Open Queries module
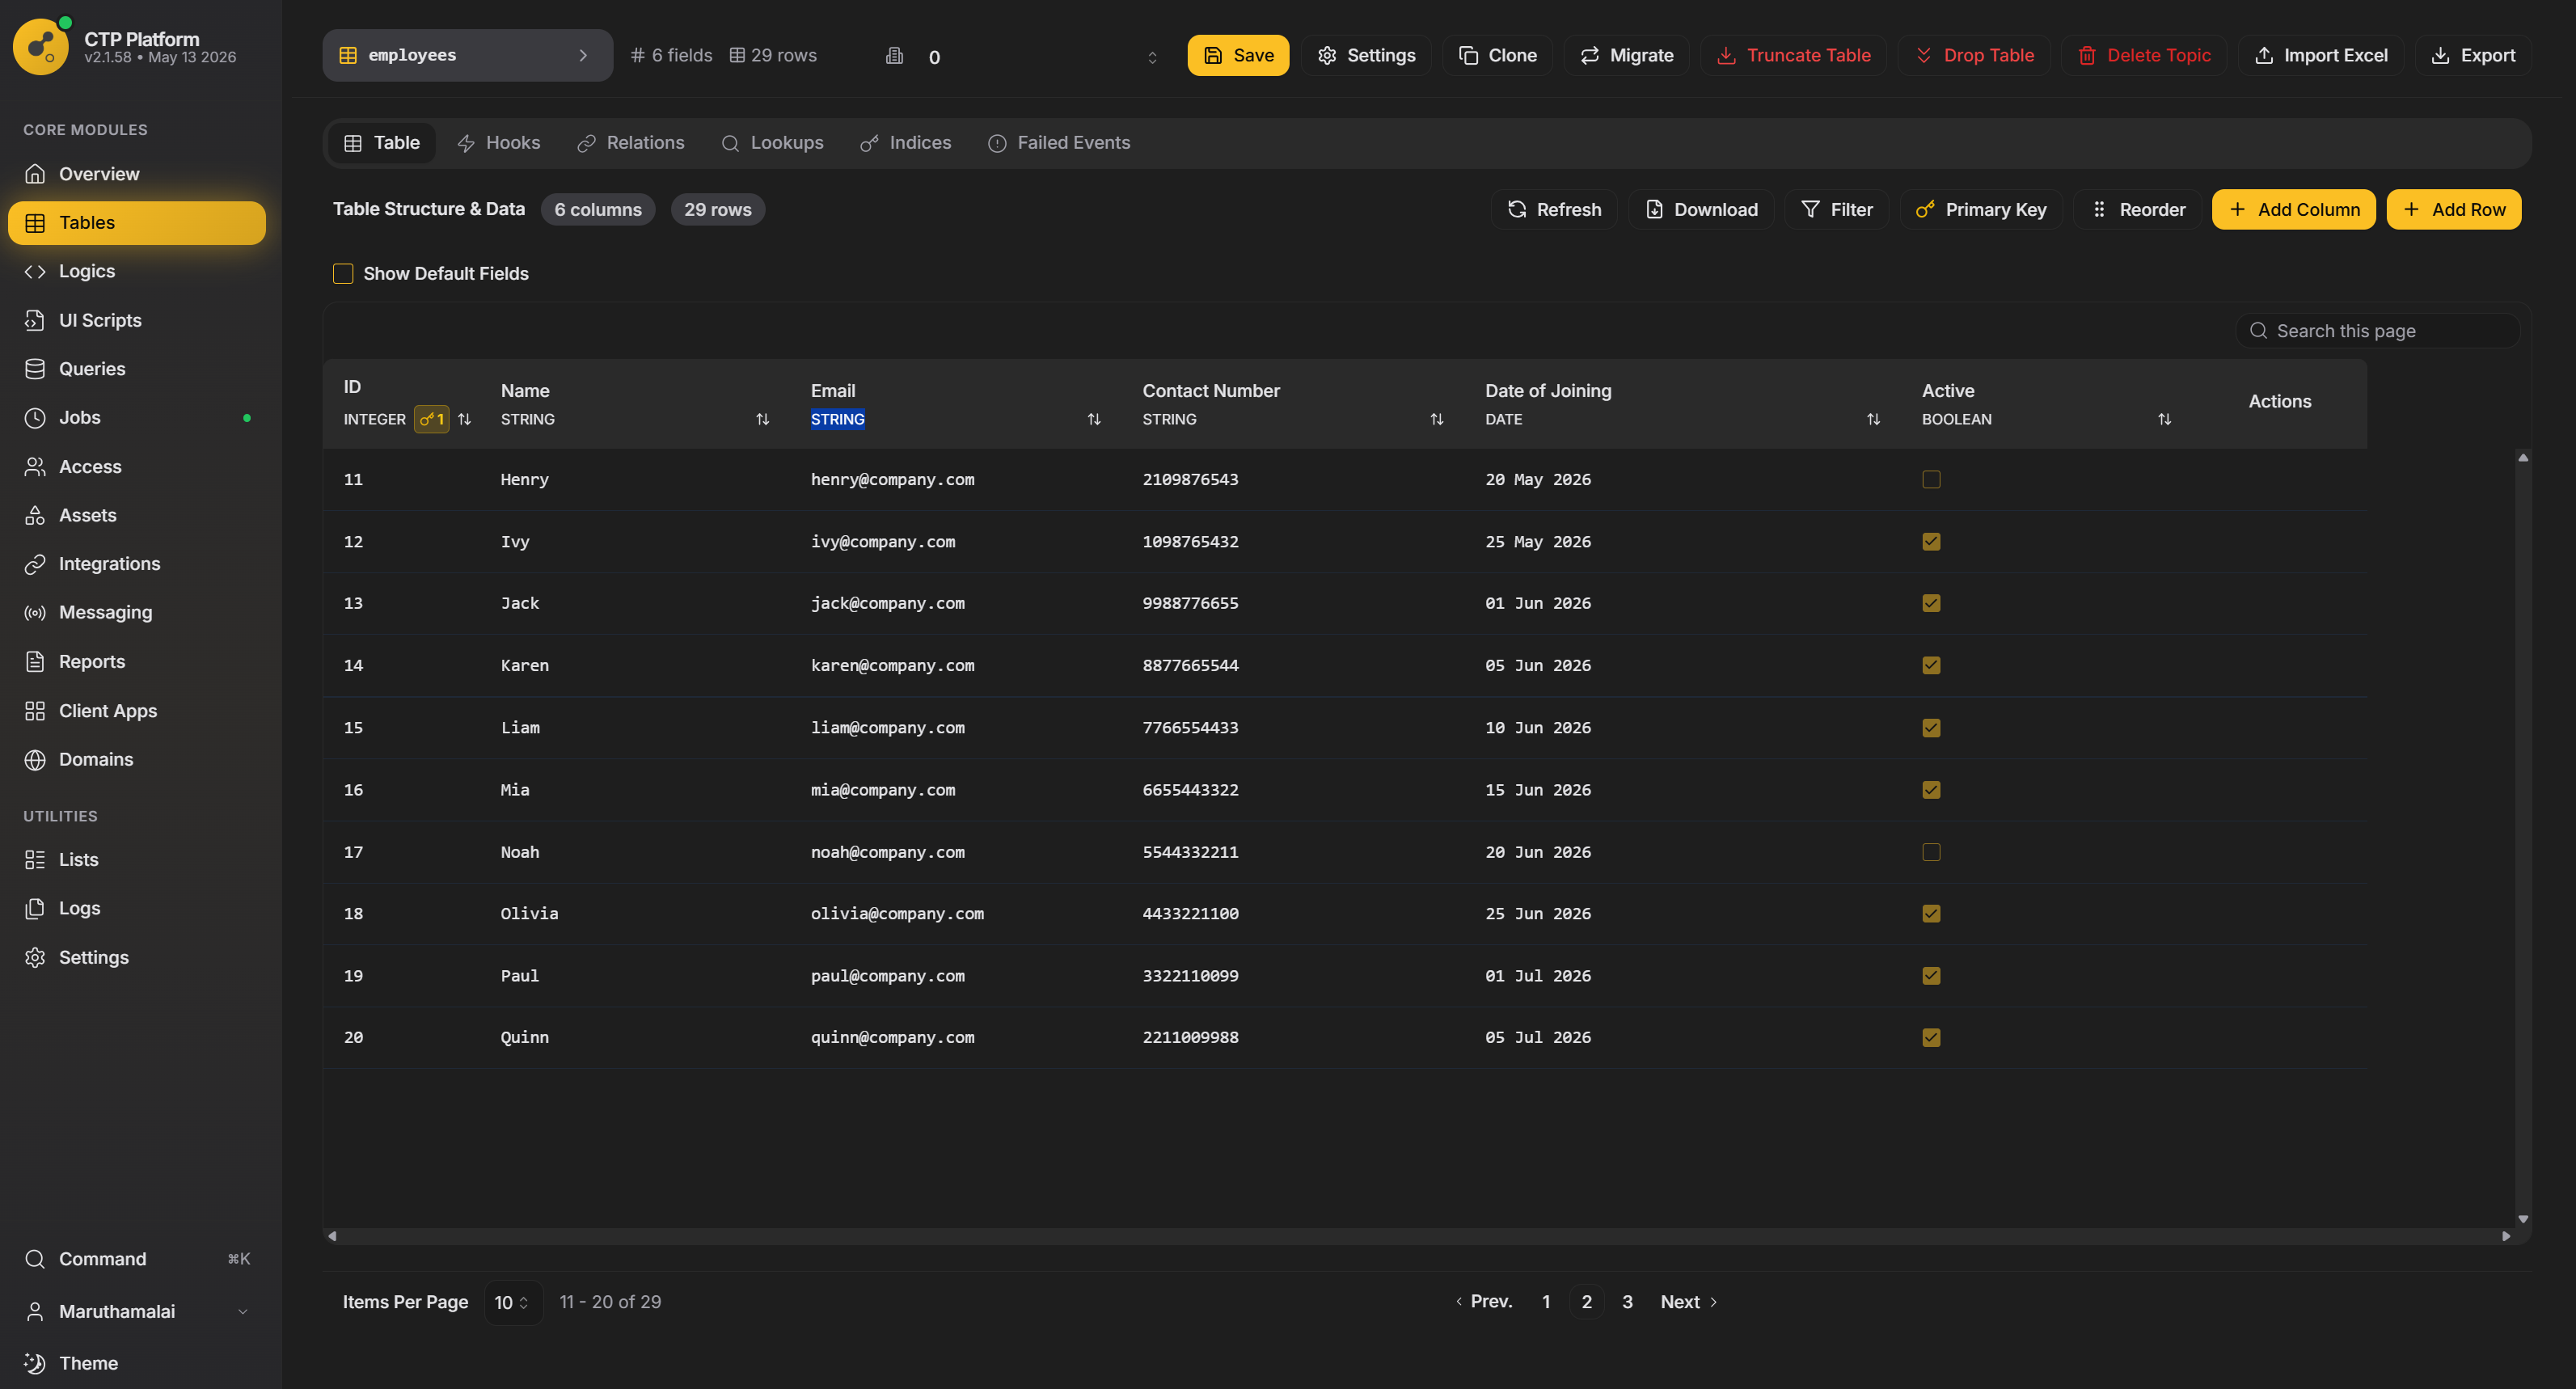Image resolution: width=2576 pixels, height=1389 pixels. (137, 369)
